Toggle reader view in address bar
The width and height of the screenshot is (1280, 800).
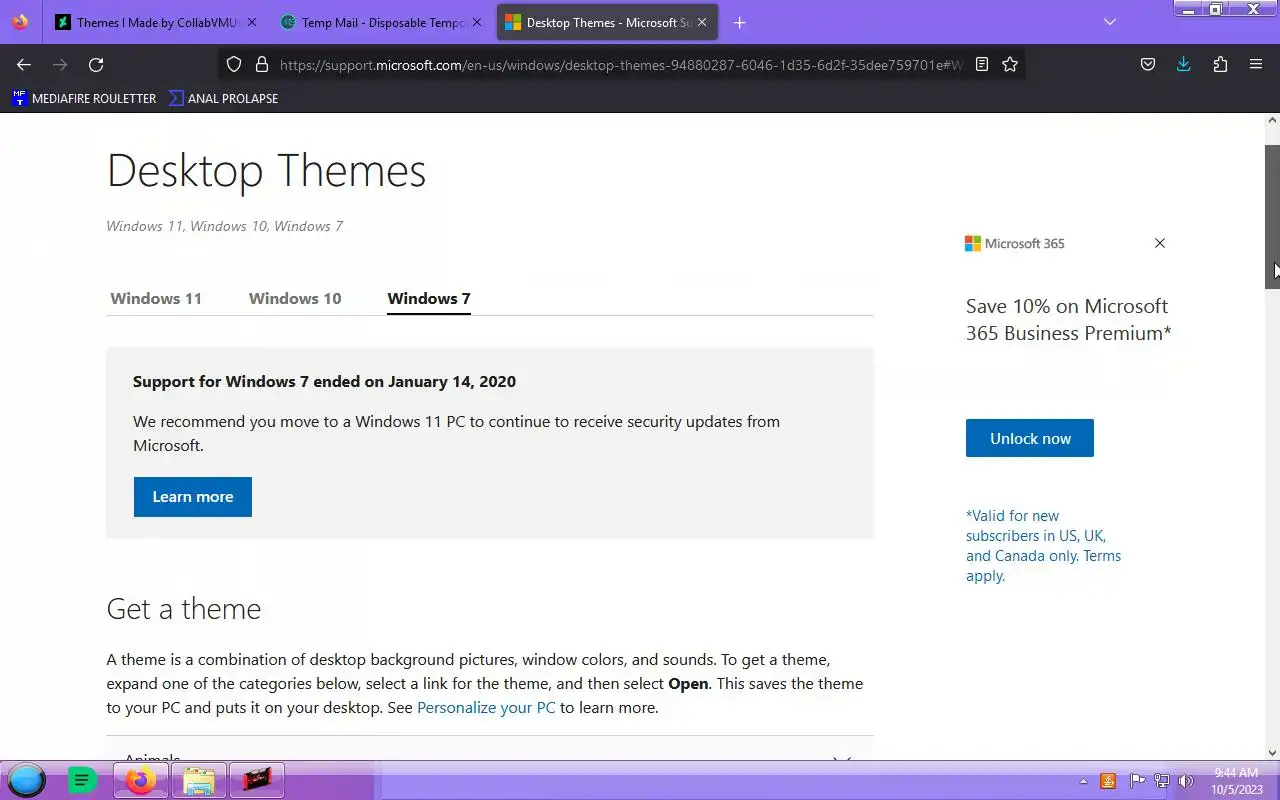[982, 64]
